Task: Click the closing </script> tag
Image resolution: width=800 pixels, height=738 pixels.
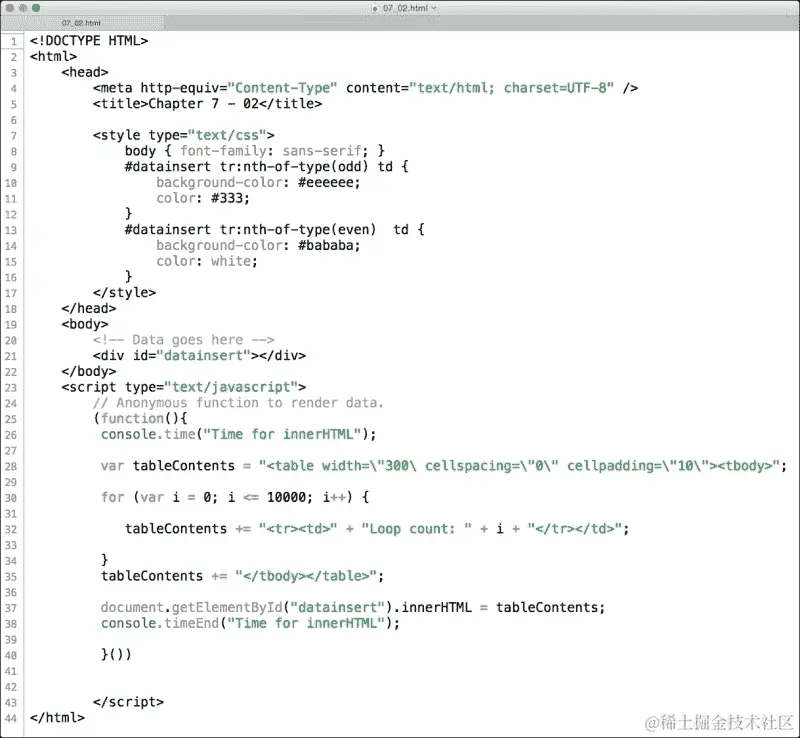Action: click(x=129, y=702)
